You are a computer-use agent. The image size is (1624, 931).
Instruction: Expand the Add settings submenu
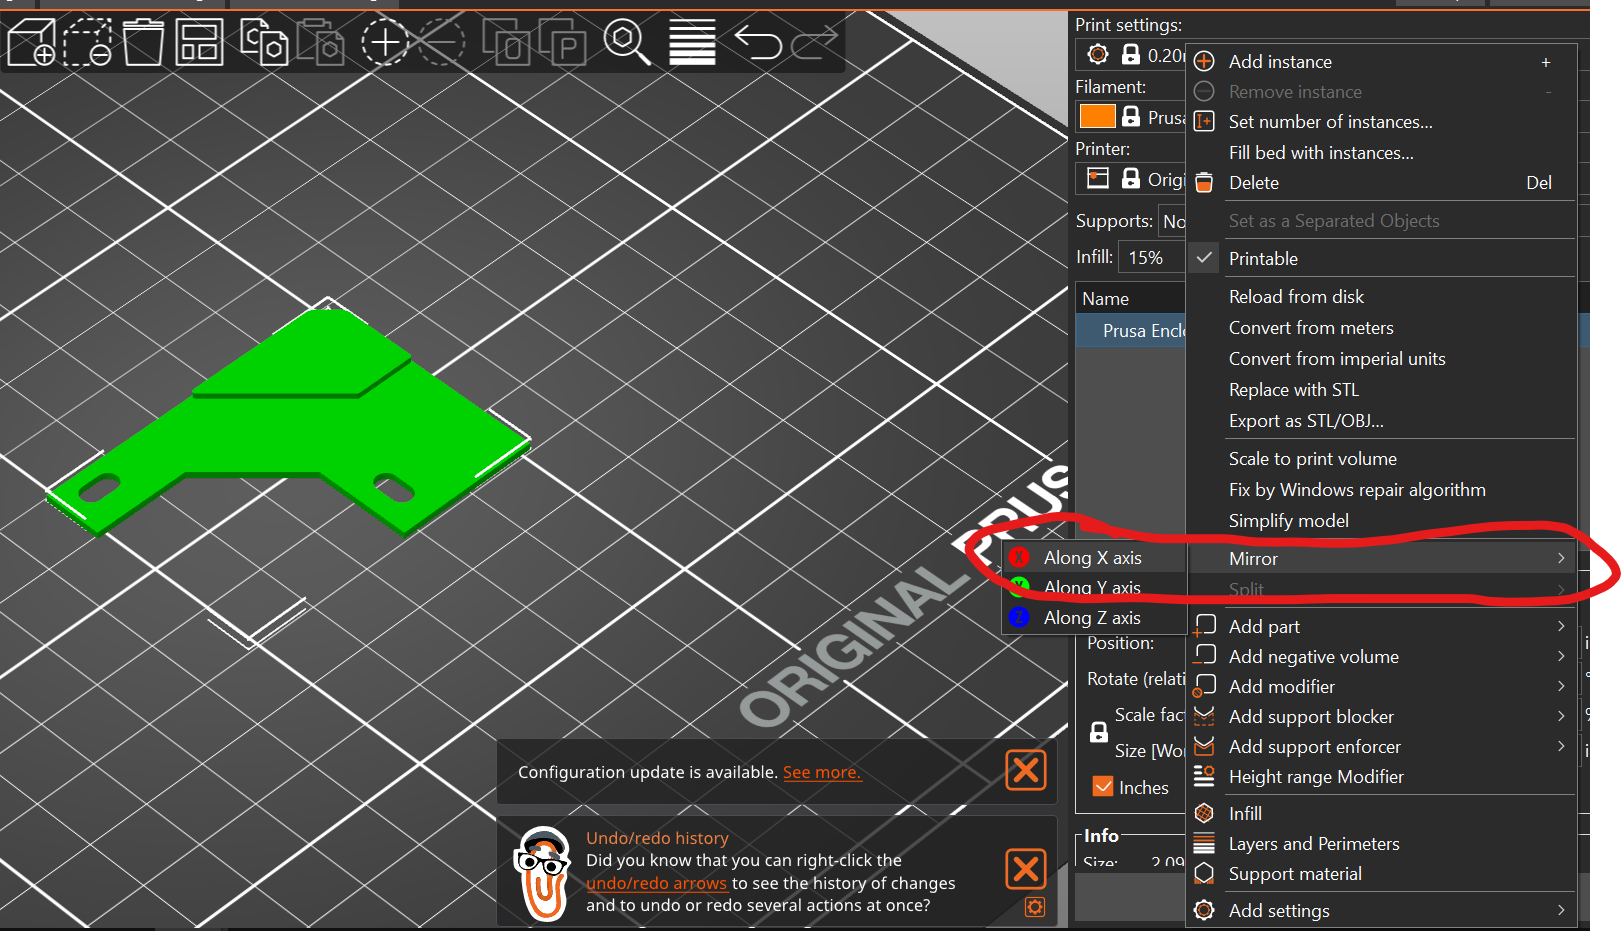coord(1279,910)
